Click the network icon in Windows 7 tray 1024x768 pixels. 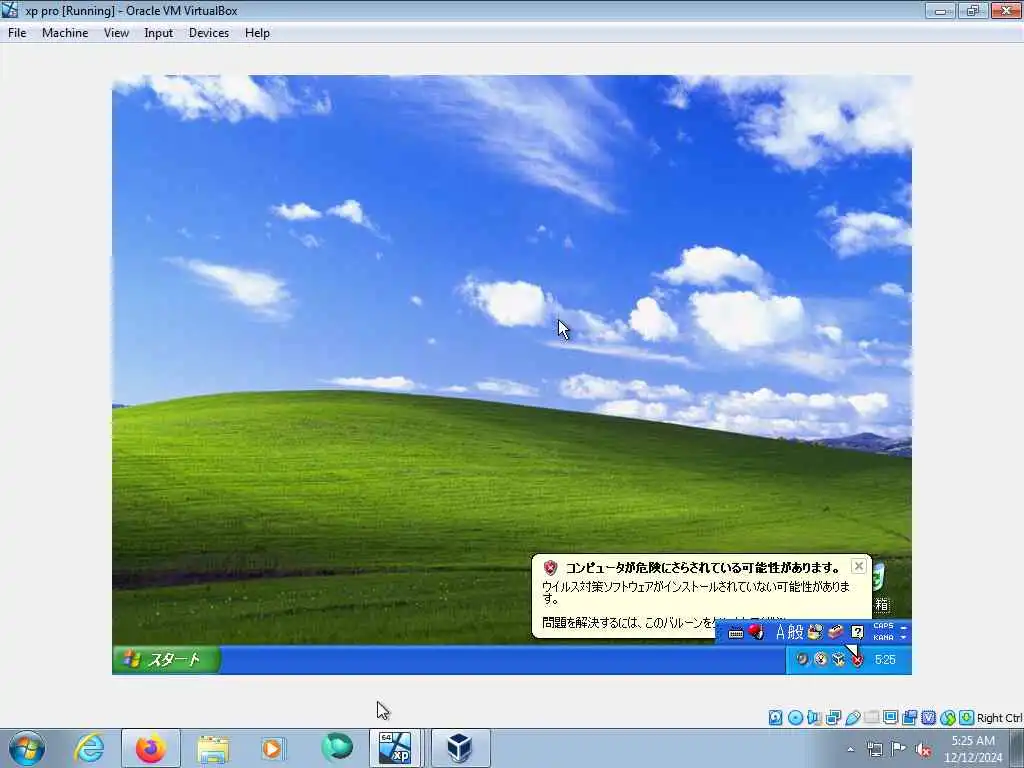pos(874,749)
